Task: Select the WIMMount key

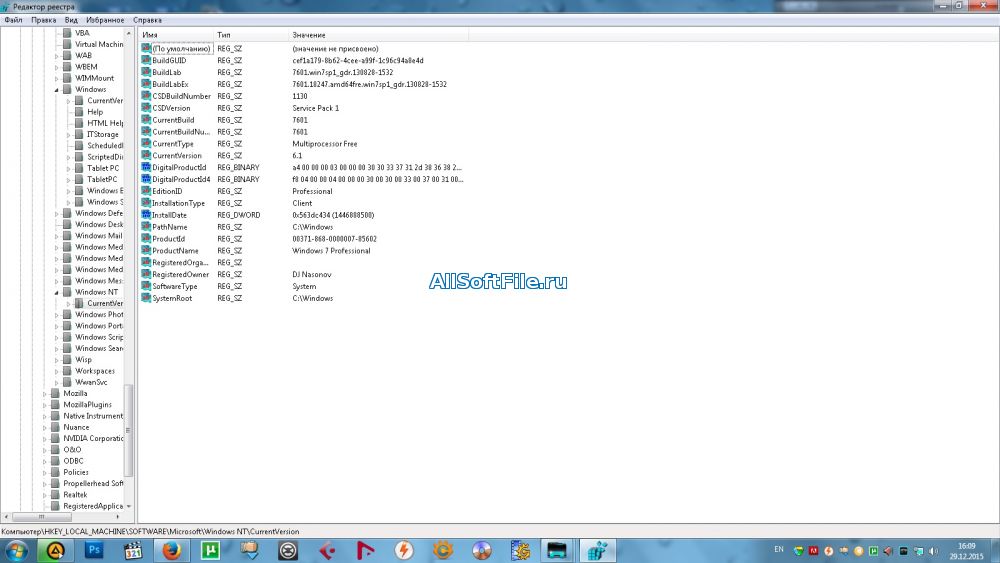Action: point(94,78)
